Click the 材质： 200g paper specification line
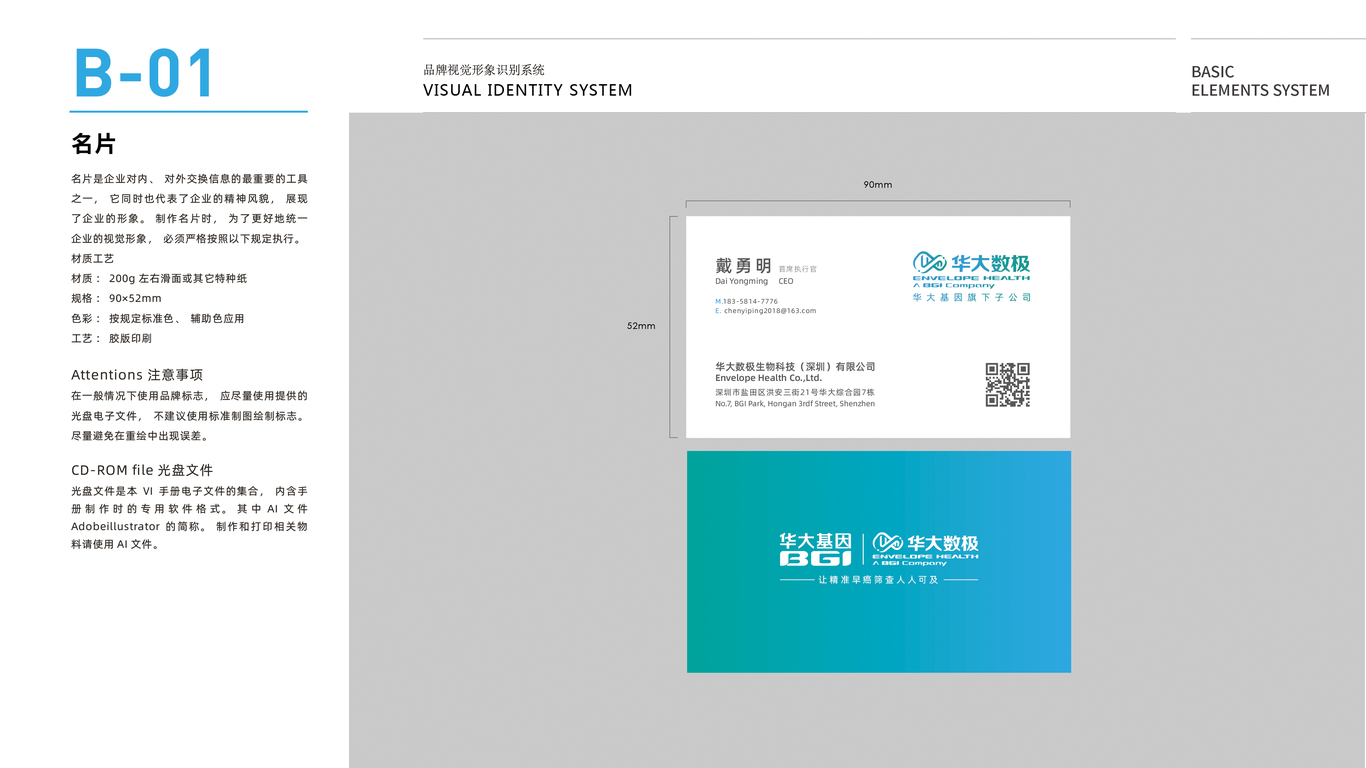Screen dimensions: 1366x768 click(159, 279)
